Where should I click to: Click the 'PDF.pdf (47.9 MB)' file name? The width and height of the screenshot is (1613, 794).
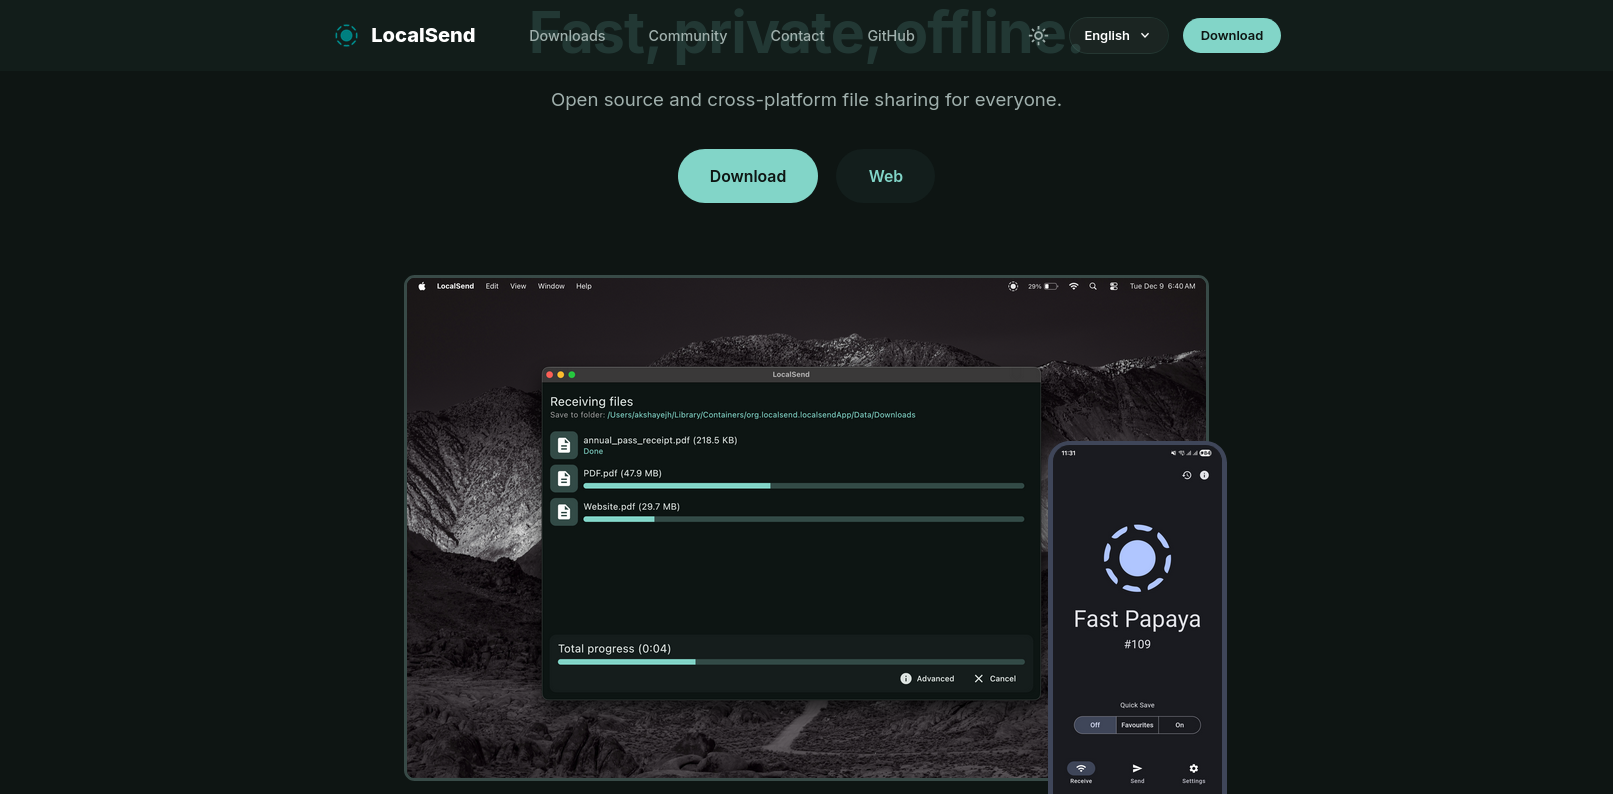(x=622, y=473)
